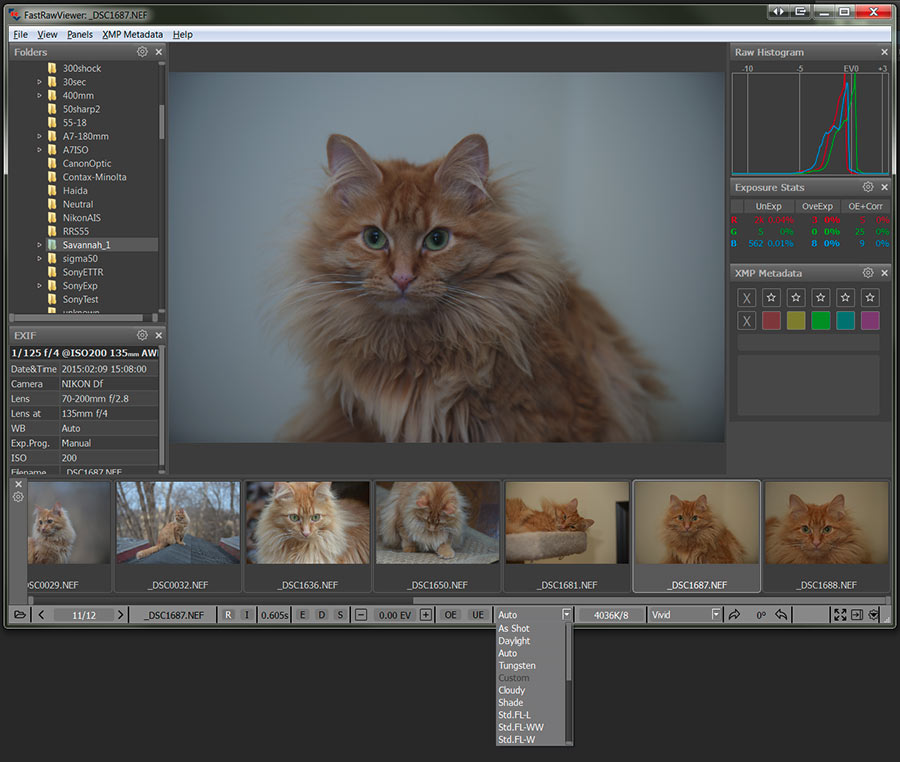
Task: Increase exposure with plus button
Action: (426, 615)
